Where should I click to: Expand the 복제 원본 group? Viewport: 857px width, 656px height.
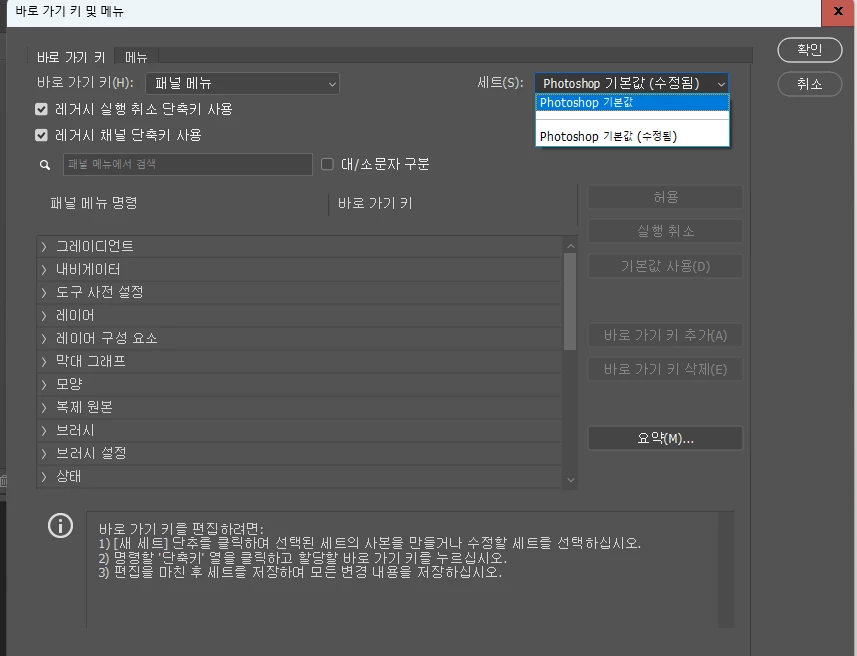44,408
